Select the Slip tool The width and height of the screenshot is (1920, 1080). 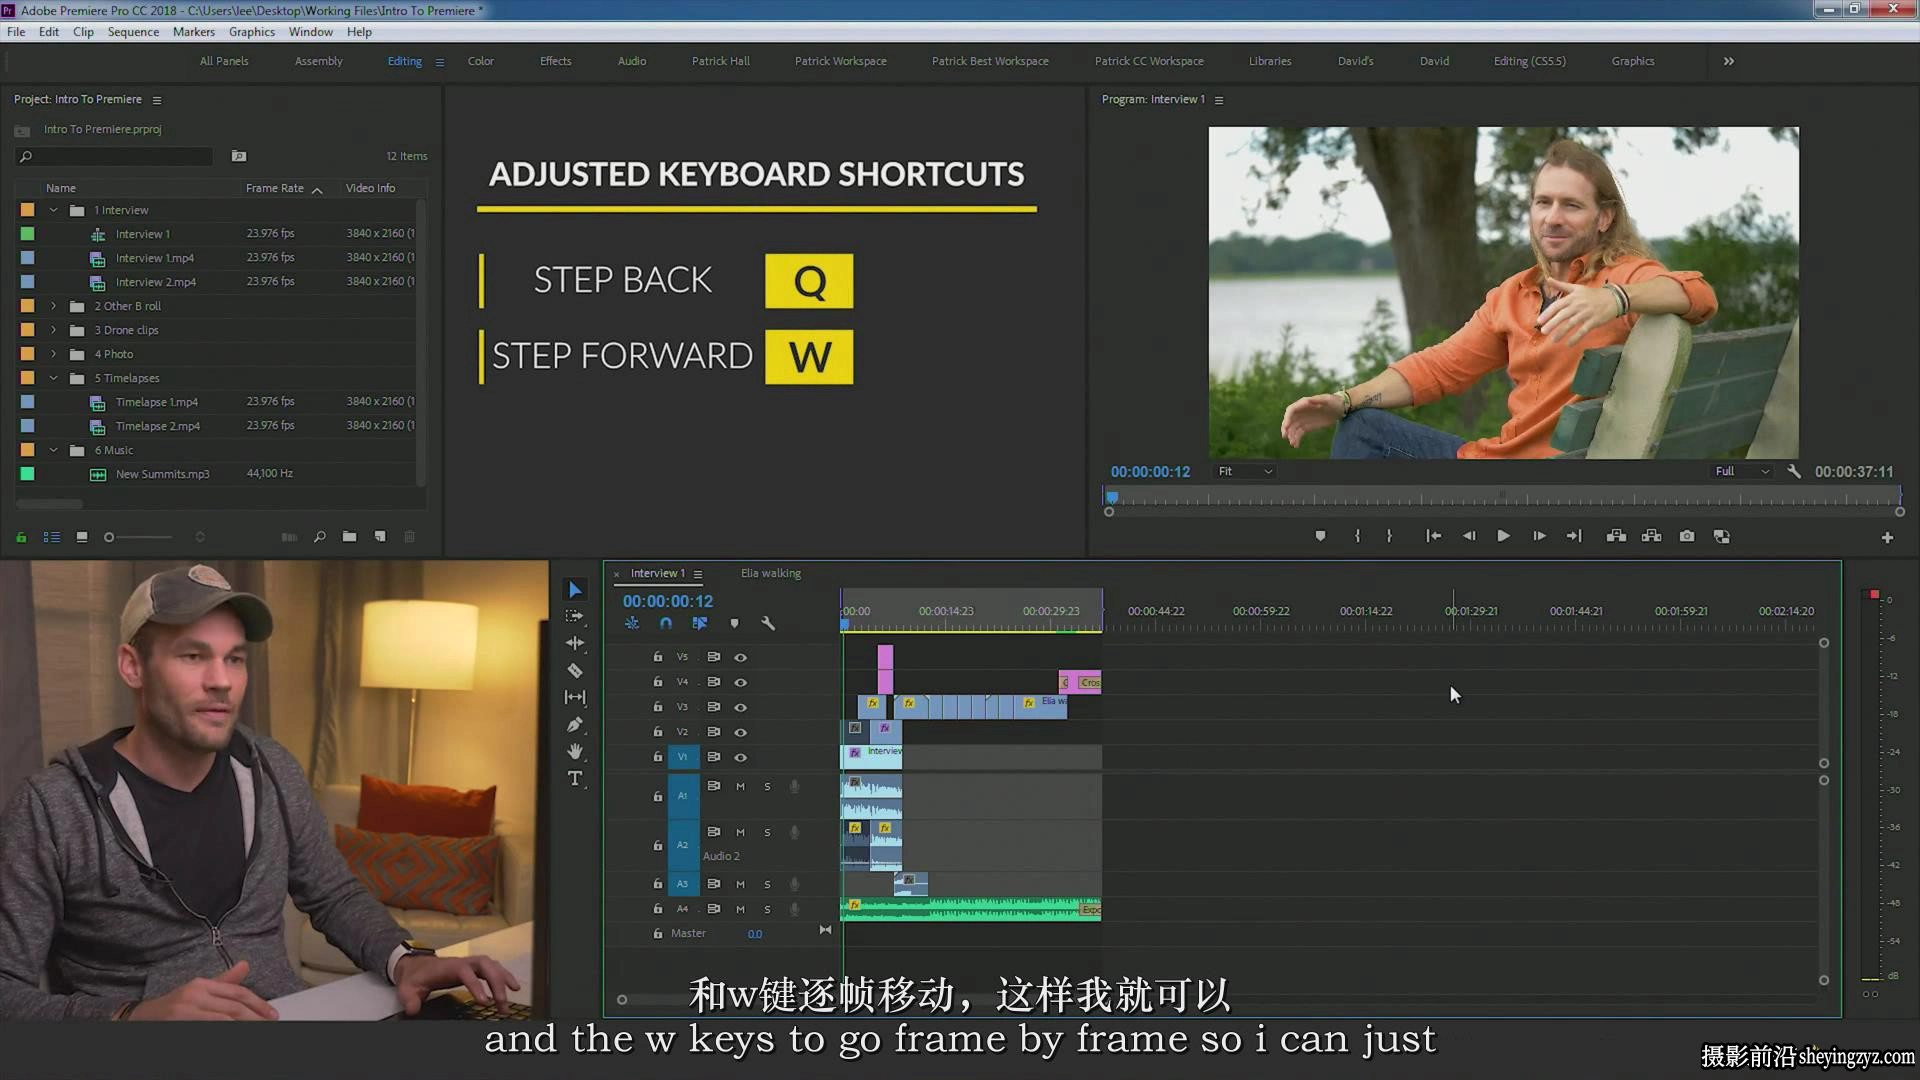[575, 697]
